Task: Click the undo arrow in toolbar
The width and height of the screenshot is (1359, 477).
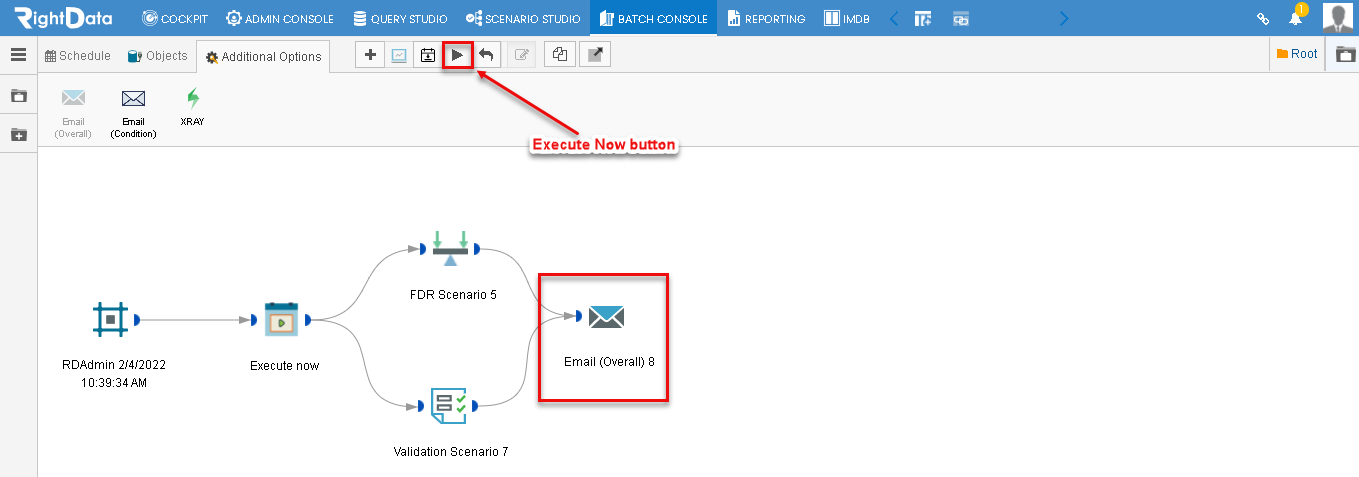Action: tap(486, 55)
